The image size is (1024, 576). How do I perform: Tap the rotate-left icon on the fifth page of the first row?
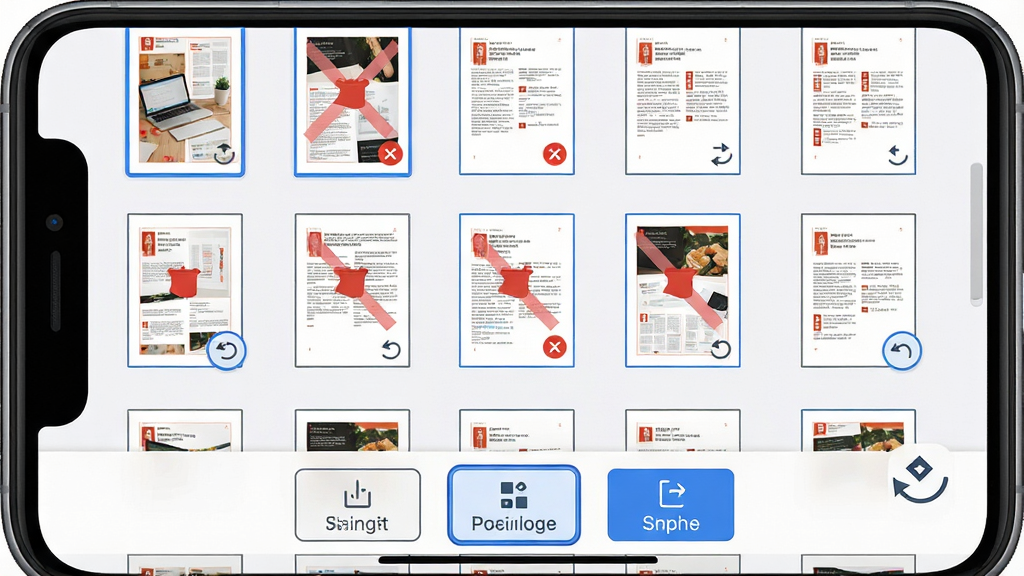pos(898,155)
